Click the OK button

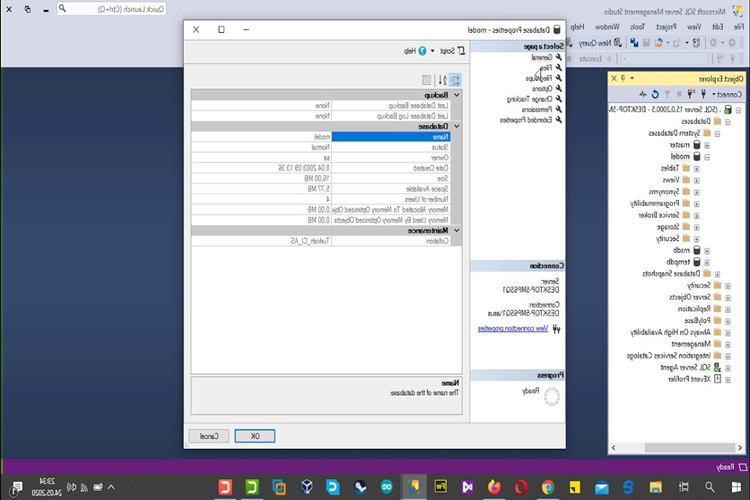point(255,436)
